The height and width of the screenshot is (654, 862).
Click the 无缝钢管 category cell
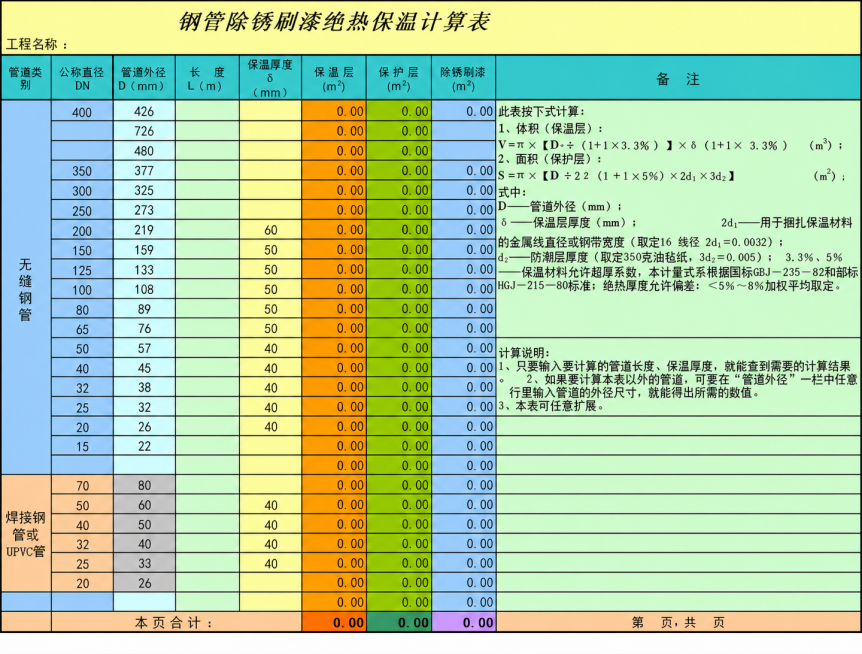pos(26,287)
